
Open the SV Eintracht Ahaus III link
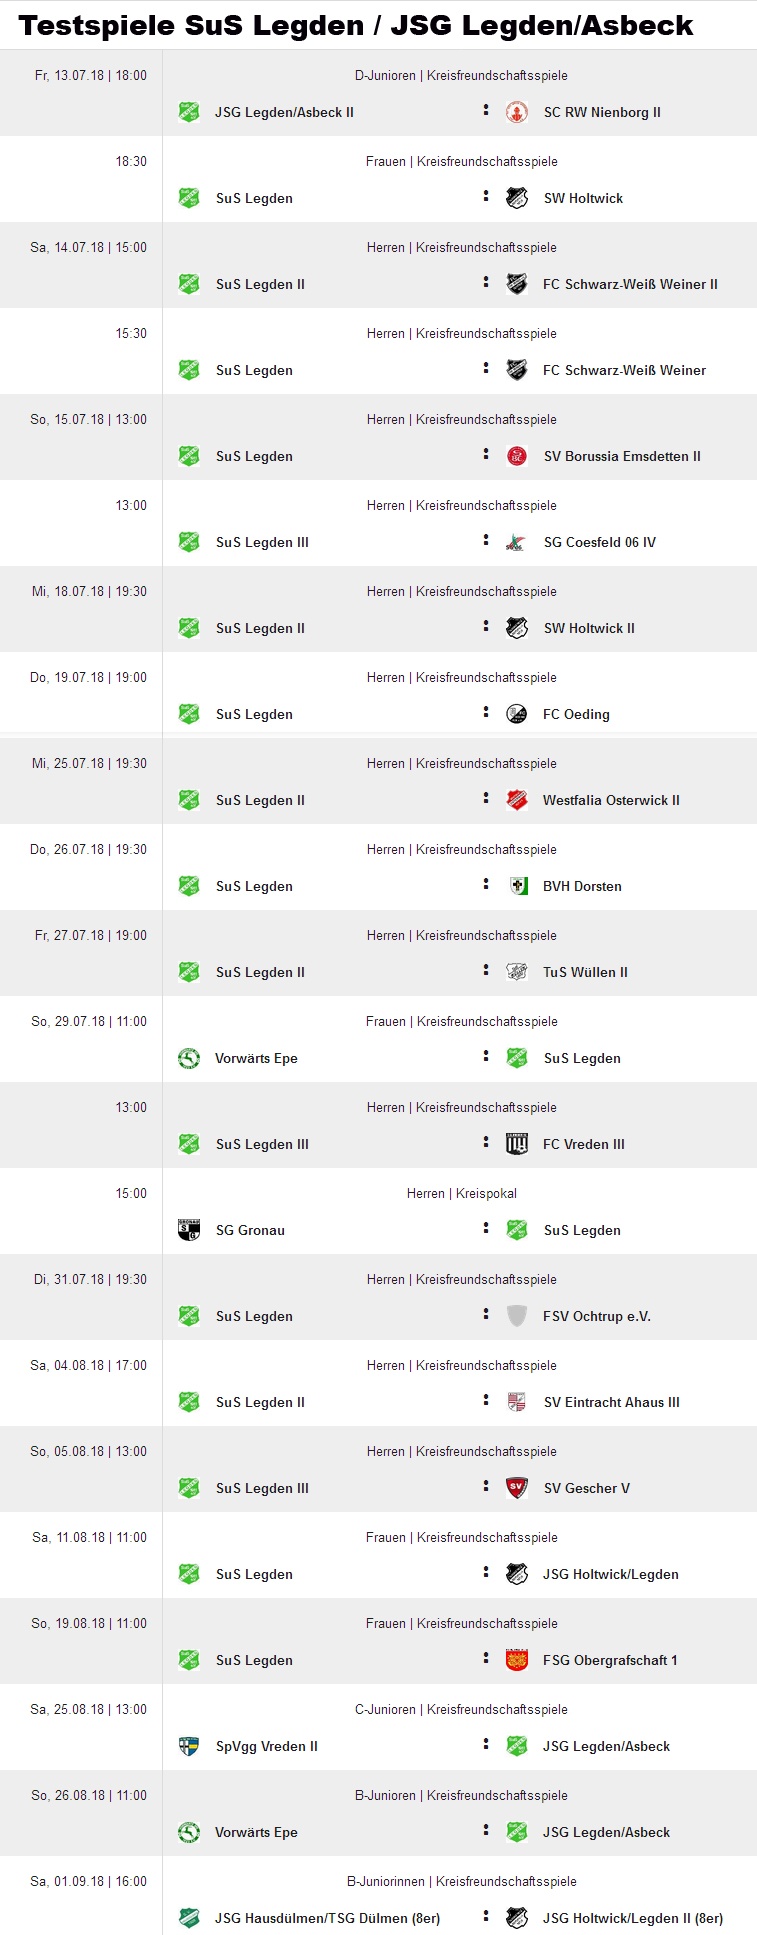(x=612, y=1402)
